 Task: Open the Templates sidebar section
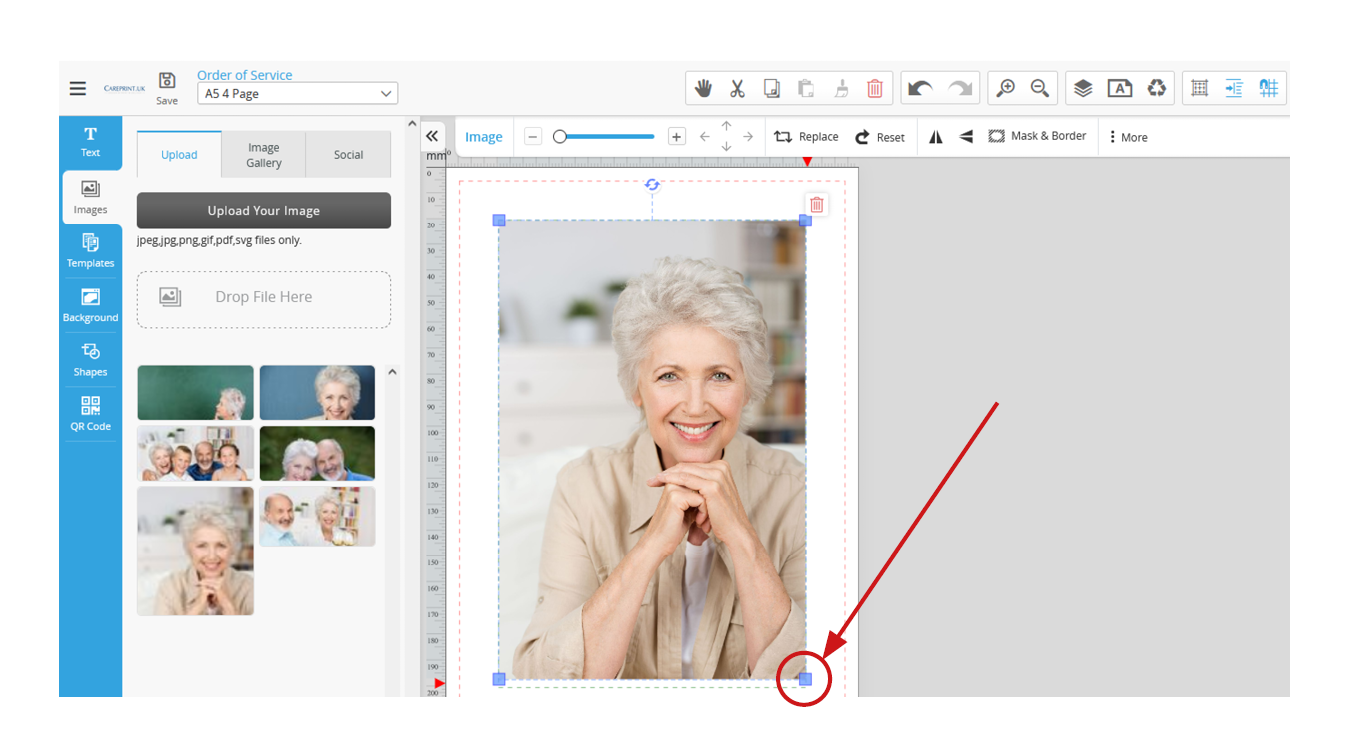90,250
